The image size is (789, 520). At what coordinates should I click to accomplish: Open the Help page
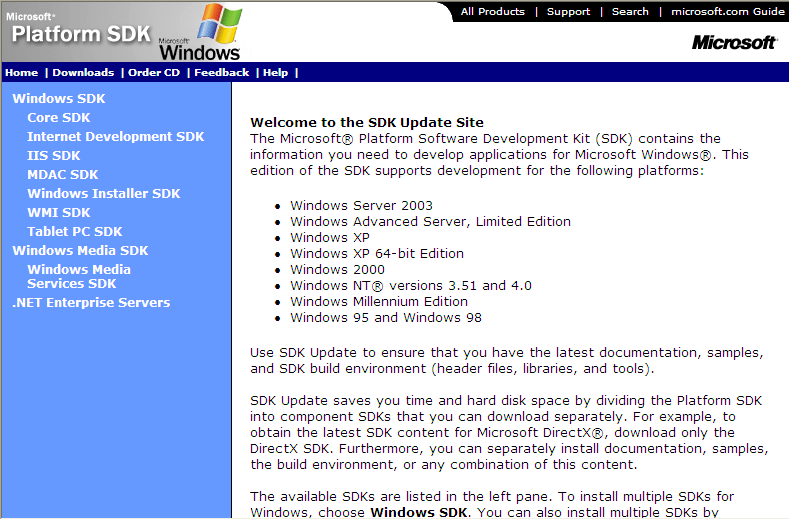[x=275, y=72]
